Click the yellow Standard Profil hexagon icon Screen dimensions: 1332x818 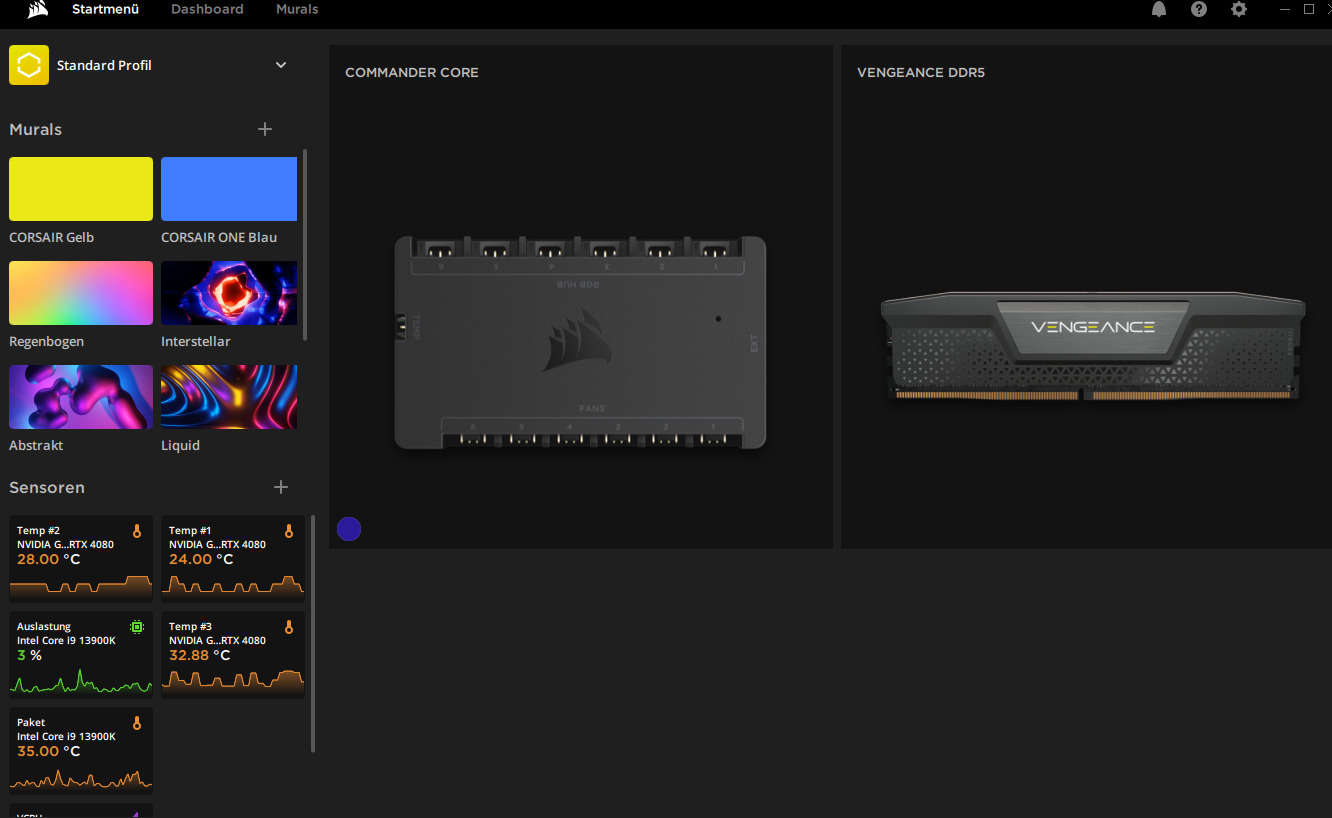[x=29, y=65]
